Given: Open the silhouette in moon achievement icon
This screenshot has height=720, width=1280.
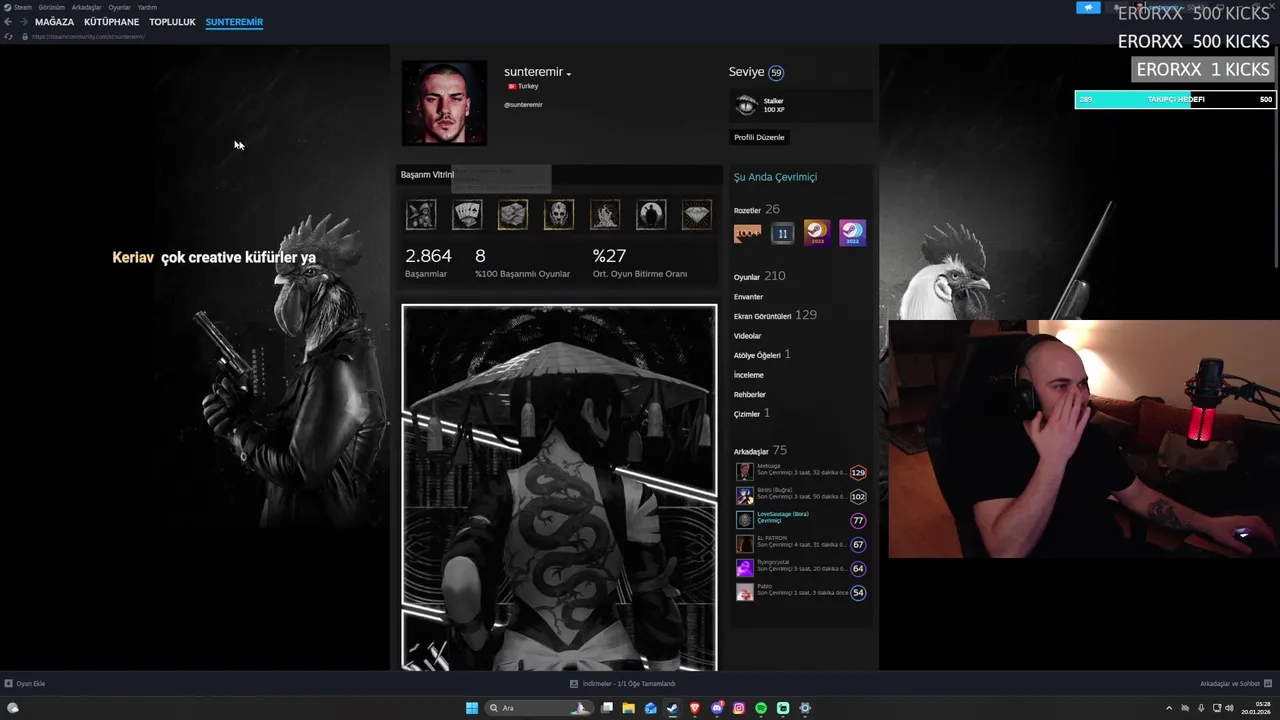Looking at the screenshot, I should click(x=651, y=214).
